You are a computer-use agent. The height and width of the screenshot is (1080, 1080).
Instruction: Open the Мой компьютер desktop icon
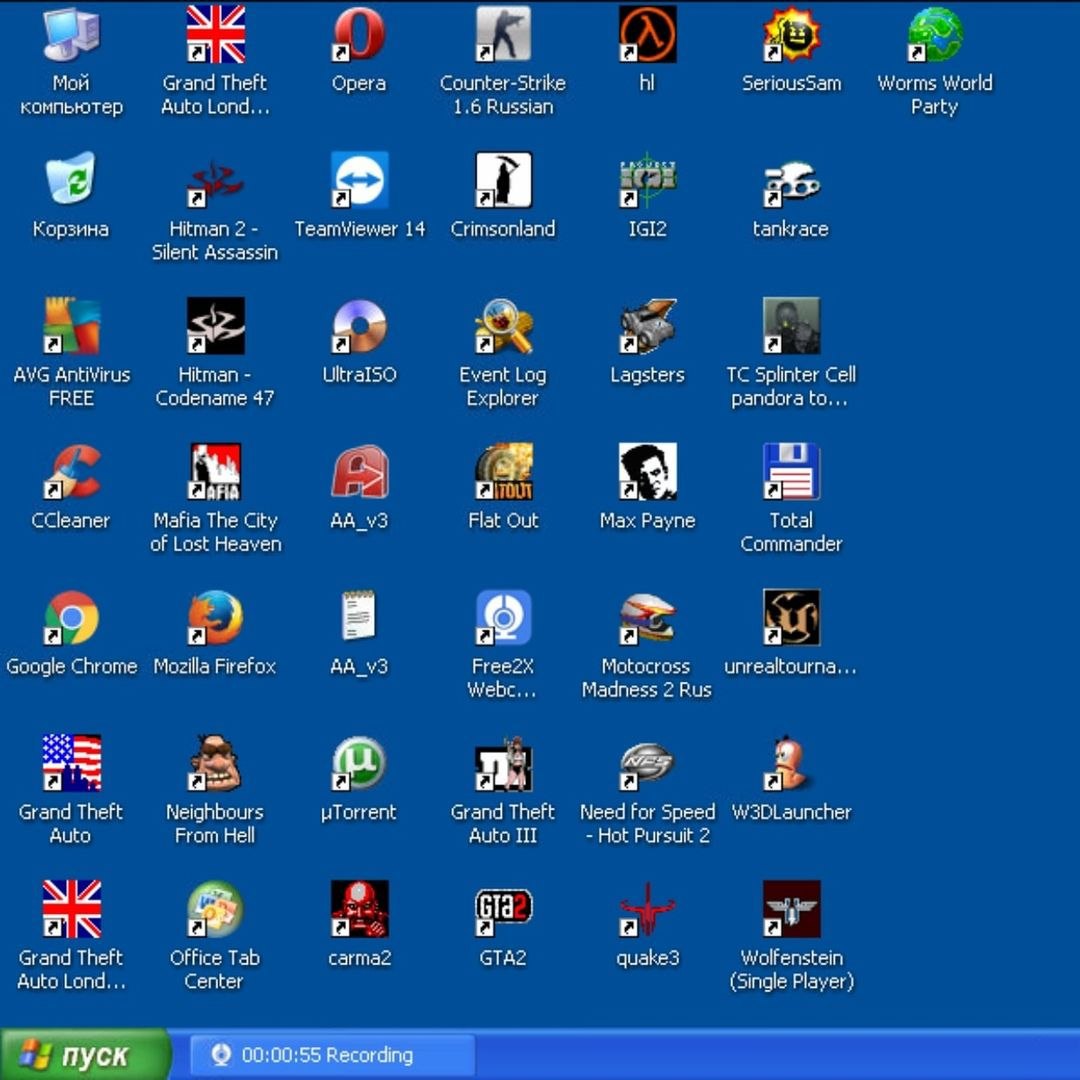(71, 34)
